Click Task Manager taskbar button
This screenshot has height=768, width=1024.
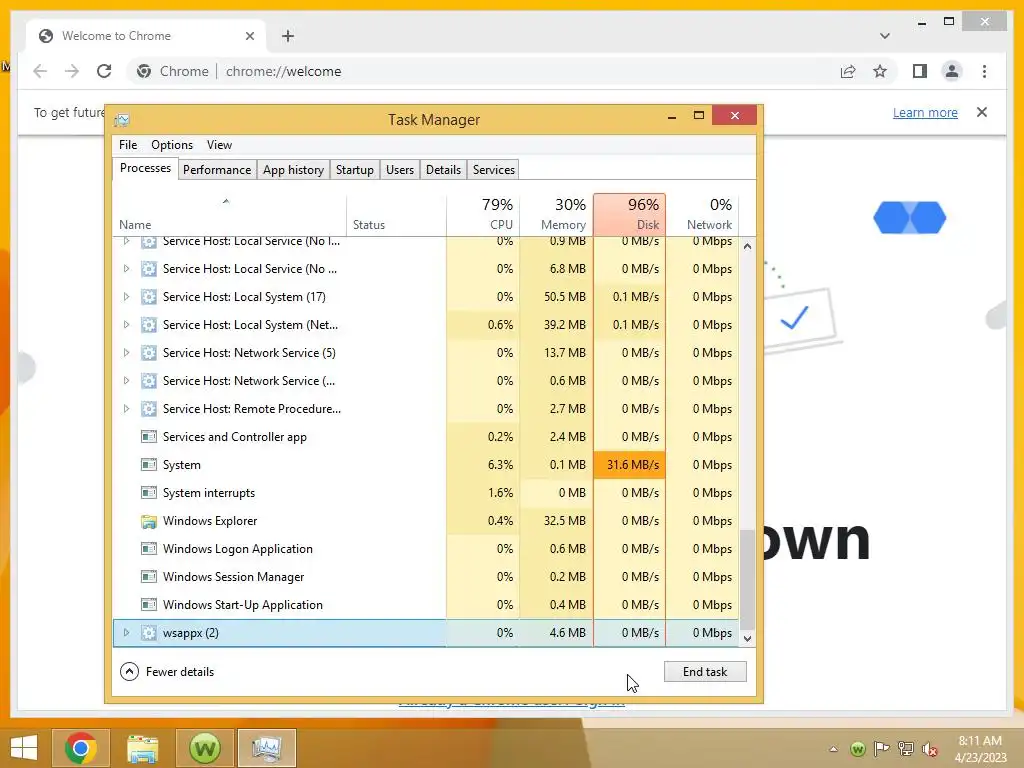[266, 748]
